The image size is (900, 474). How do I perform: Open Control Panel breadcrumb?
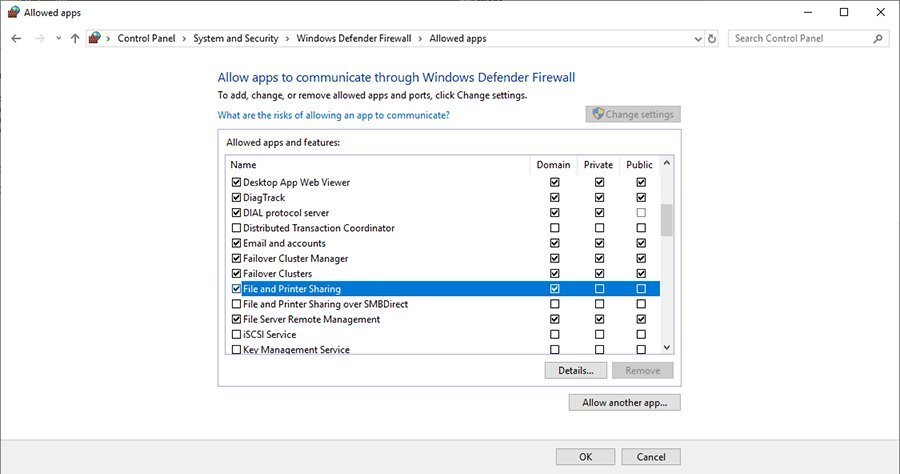(146, 38)
